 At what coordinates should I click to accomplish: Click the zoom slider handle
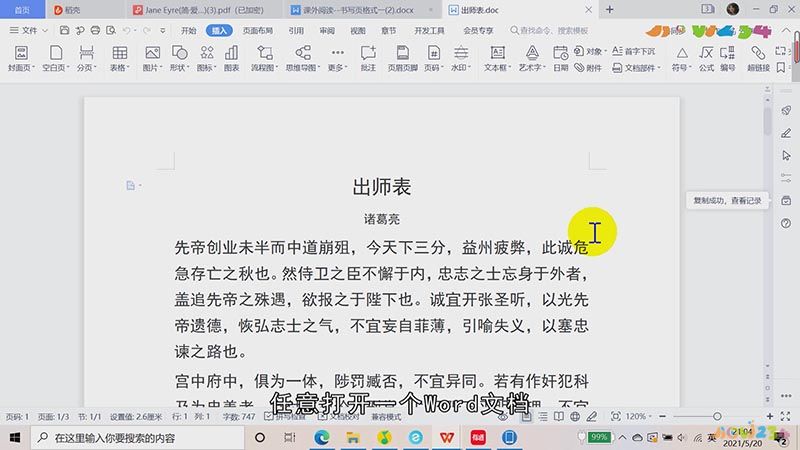click(x=717, y=417)
